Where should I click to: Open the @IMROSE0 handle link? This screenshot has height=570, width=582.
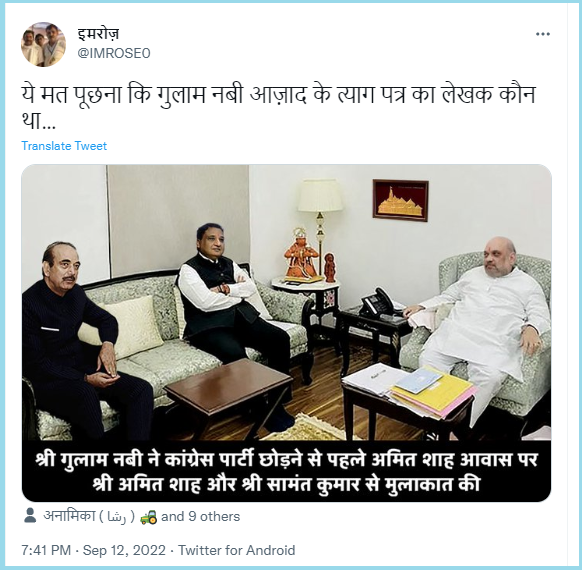click(114, 53)
